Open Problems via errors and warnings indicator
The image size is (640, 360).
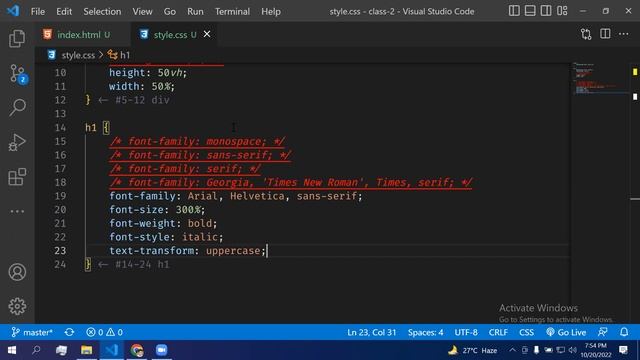[104, 332]
